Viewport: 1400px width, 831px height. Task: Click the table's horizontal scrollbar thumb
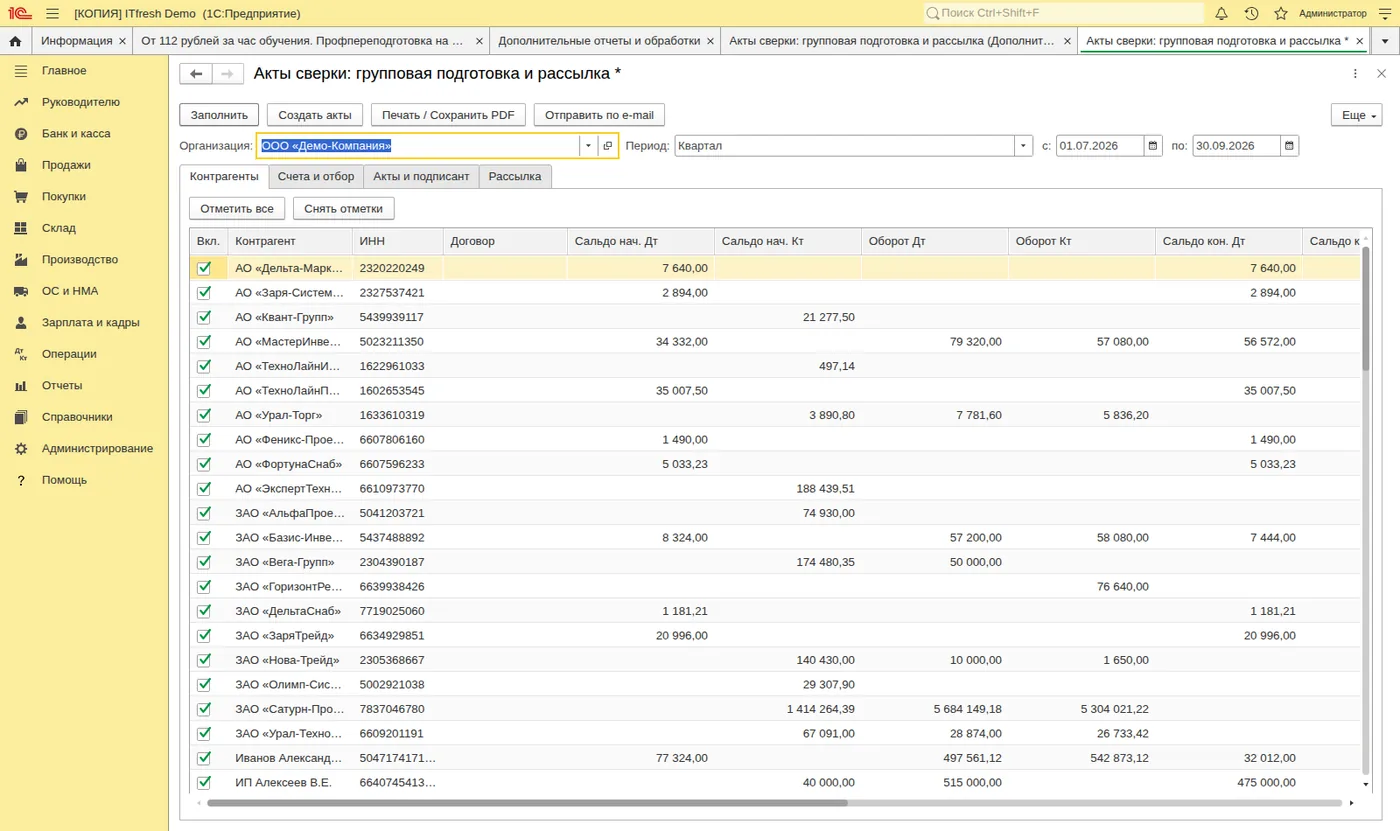527,803
